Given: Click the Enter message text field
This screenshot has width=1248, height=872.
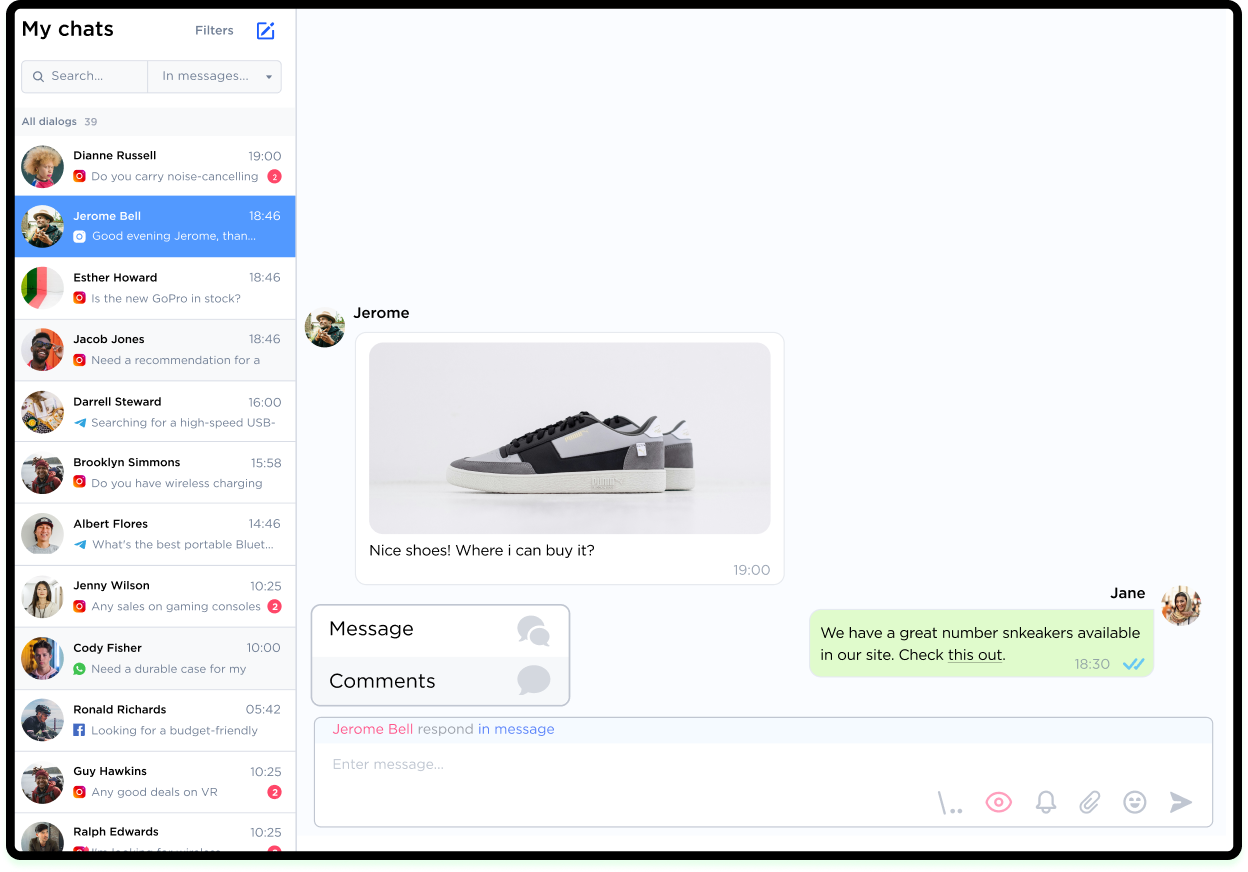Looking at the screenshot, I should pyautogui.click(x=620, y=765).
